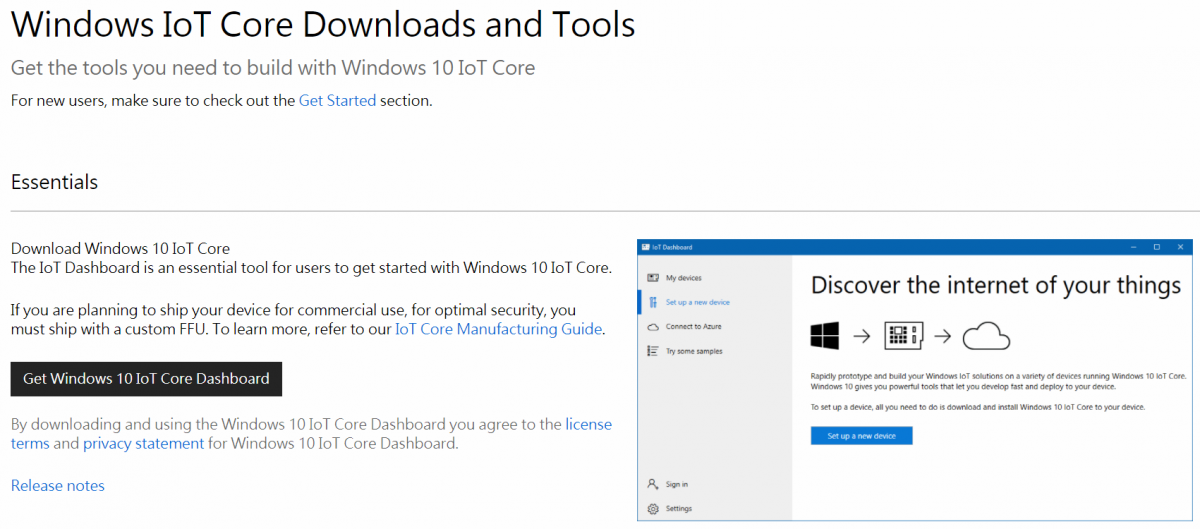Click the Set up a new device sidebar icon

coord(653,302)
